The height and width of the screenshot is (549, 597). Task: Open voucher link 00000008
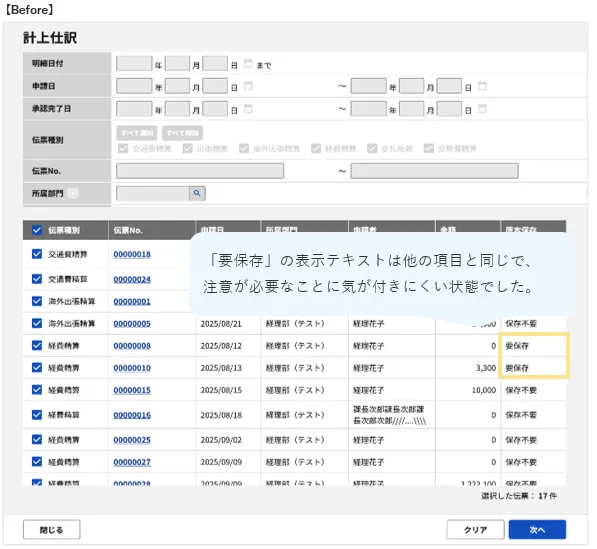pyautogui.click(x=132, y=346)
